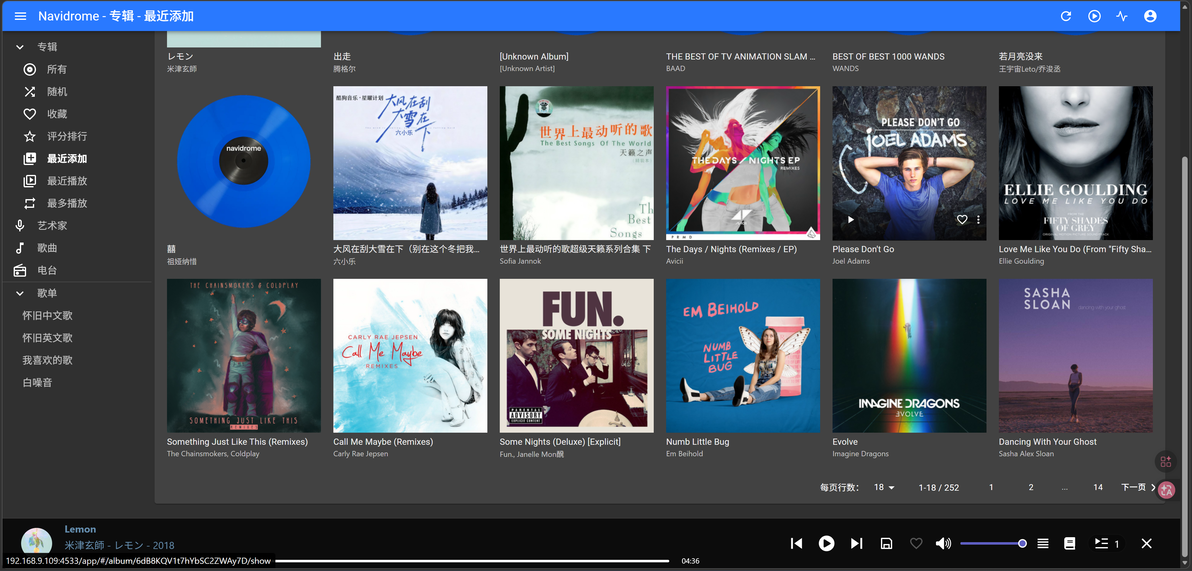This screenshot has width=1192, height=571.
Task: Open the Call Me Maybe album cover
Action: (x=411, y=356)
